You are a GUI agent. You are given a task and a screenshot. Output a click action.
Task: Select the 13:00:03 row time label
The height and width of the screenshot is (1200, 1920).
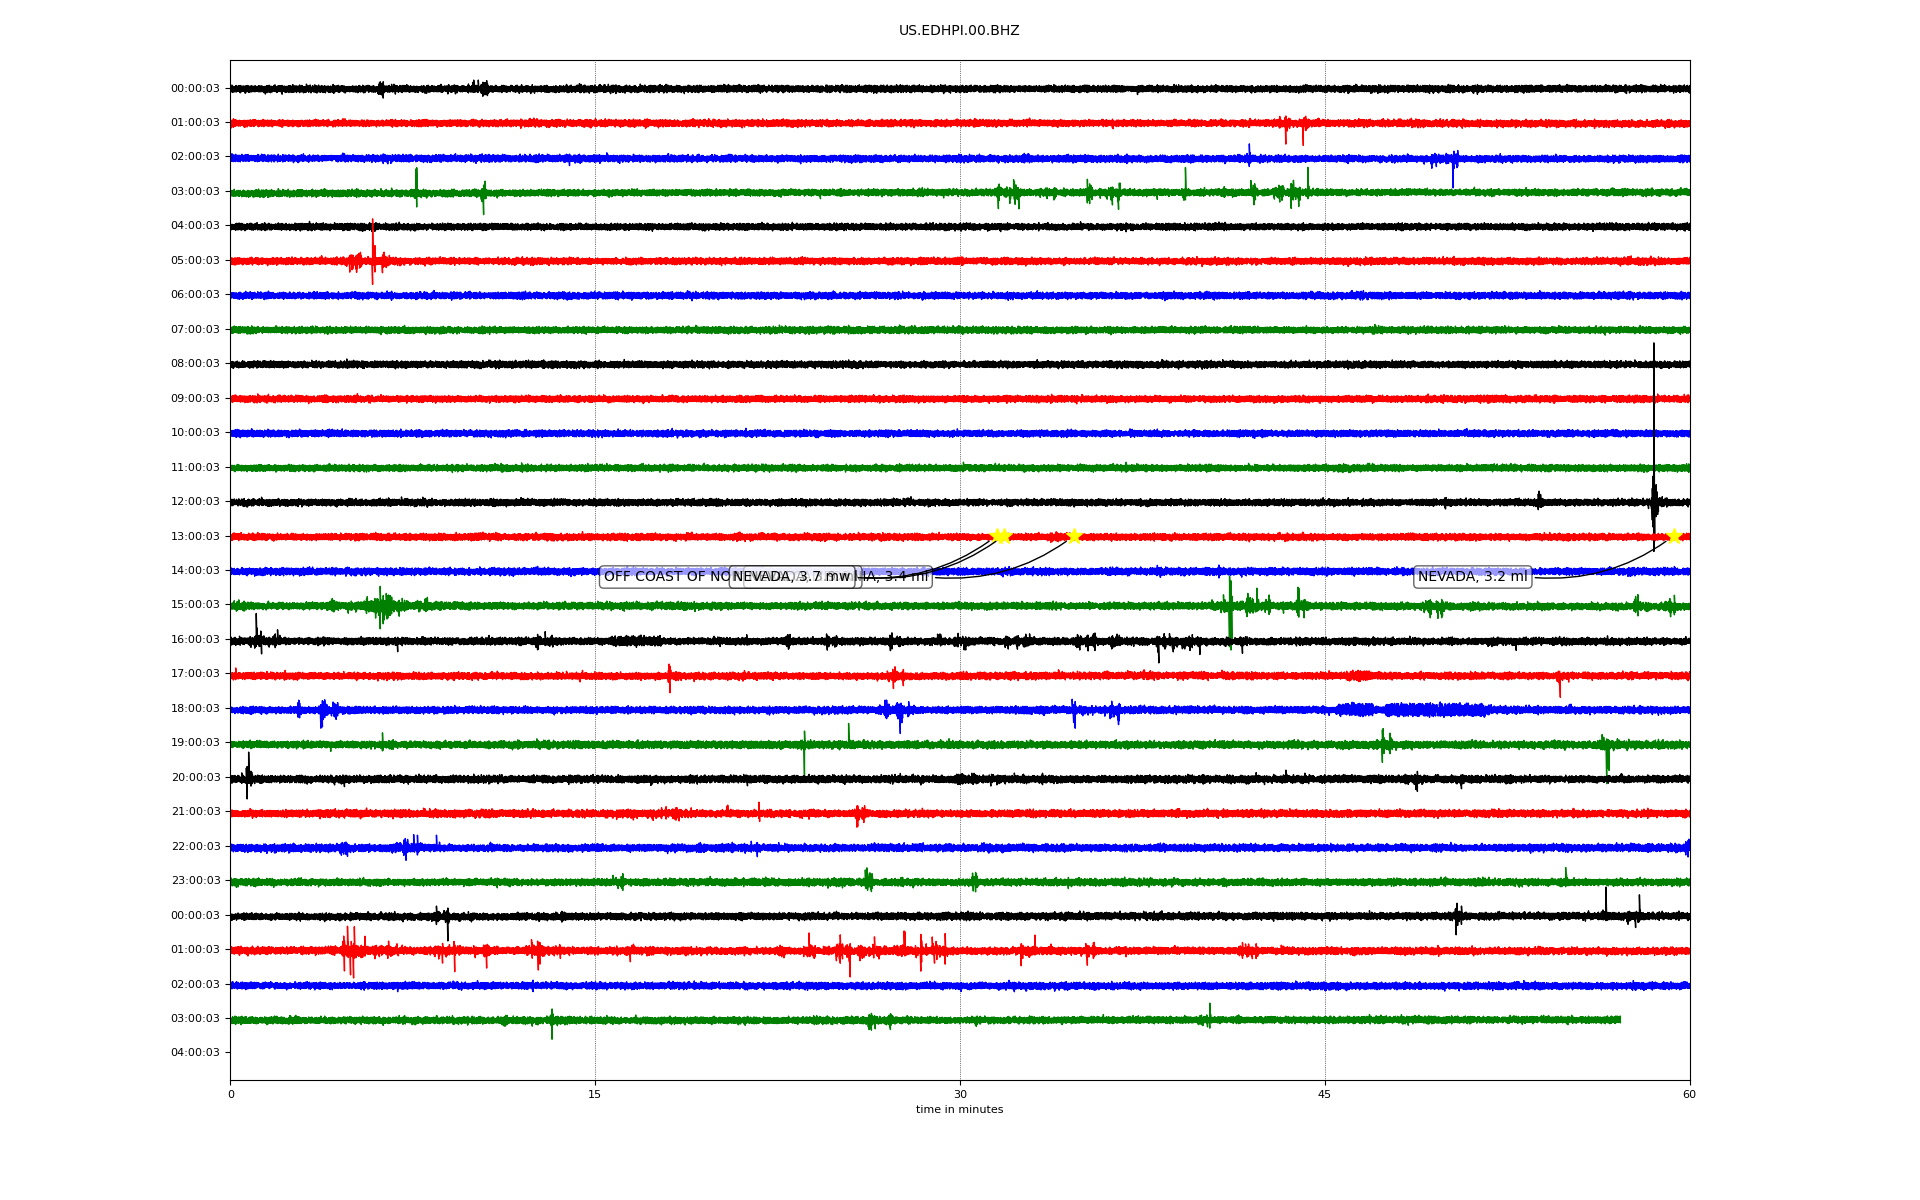point(195,537)
